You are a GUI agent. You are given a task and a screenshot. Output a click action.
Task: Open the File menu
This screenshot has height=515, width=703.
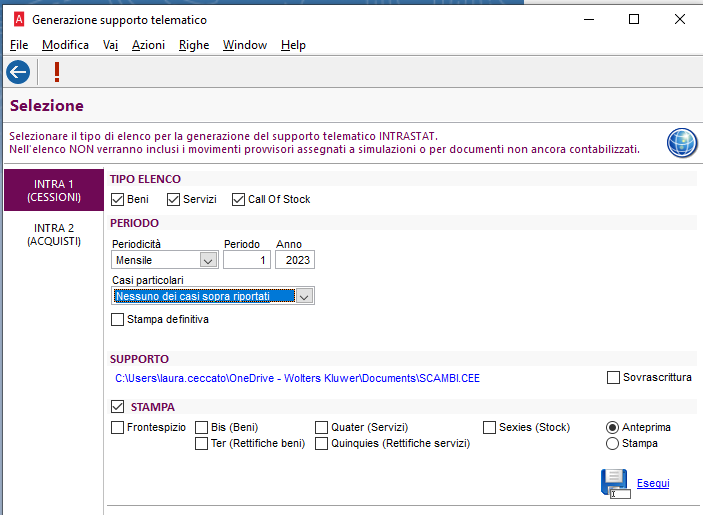pyautogui.click(x=19, y=45)
